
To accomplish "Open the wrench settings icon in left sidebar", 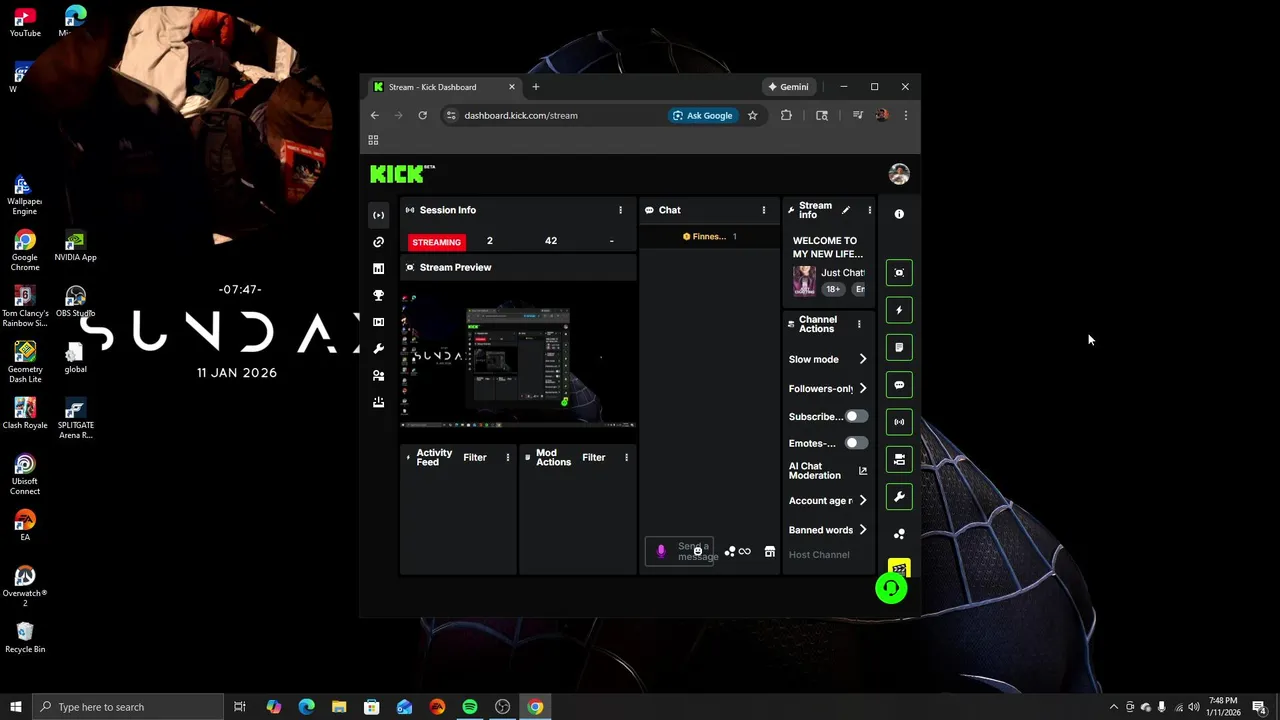I will (x=378, y=349).
